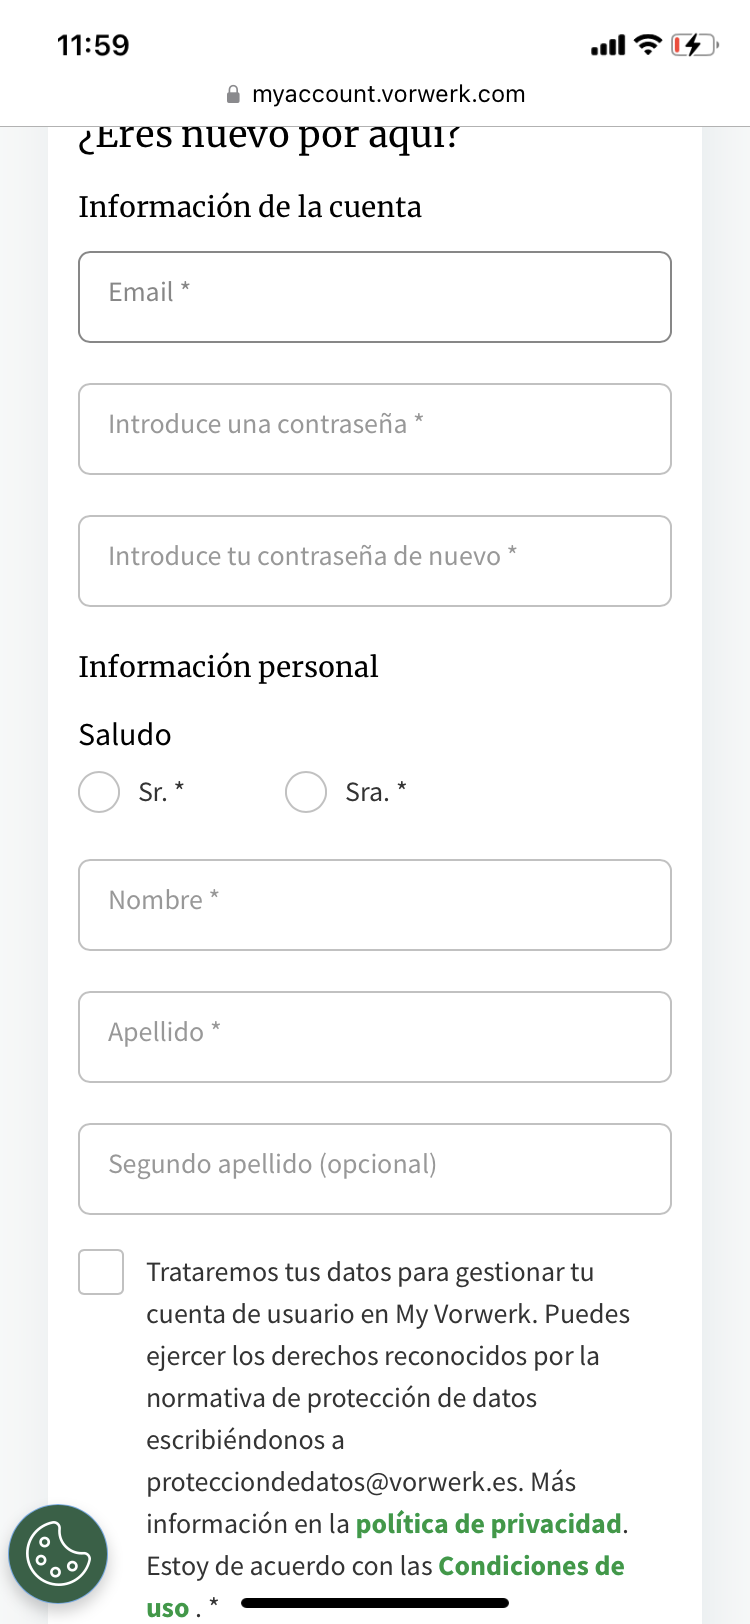This screenshot has height=1624, width=750.
Task: Choose the Sra. salutation radio button
Action: 306,792
